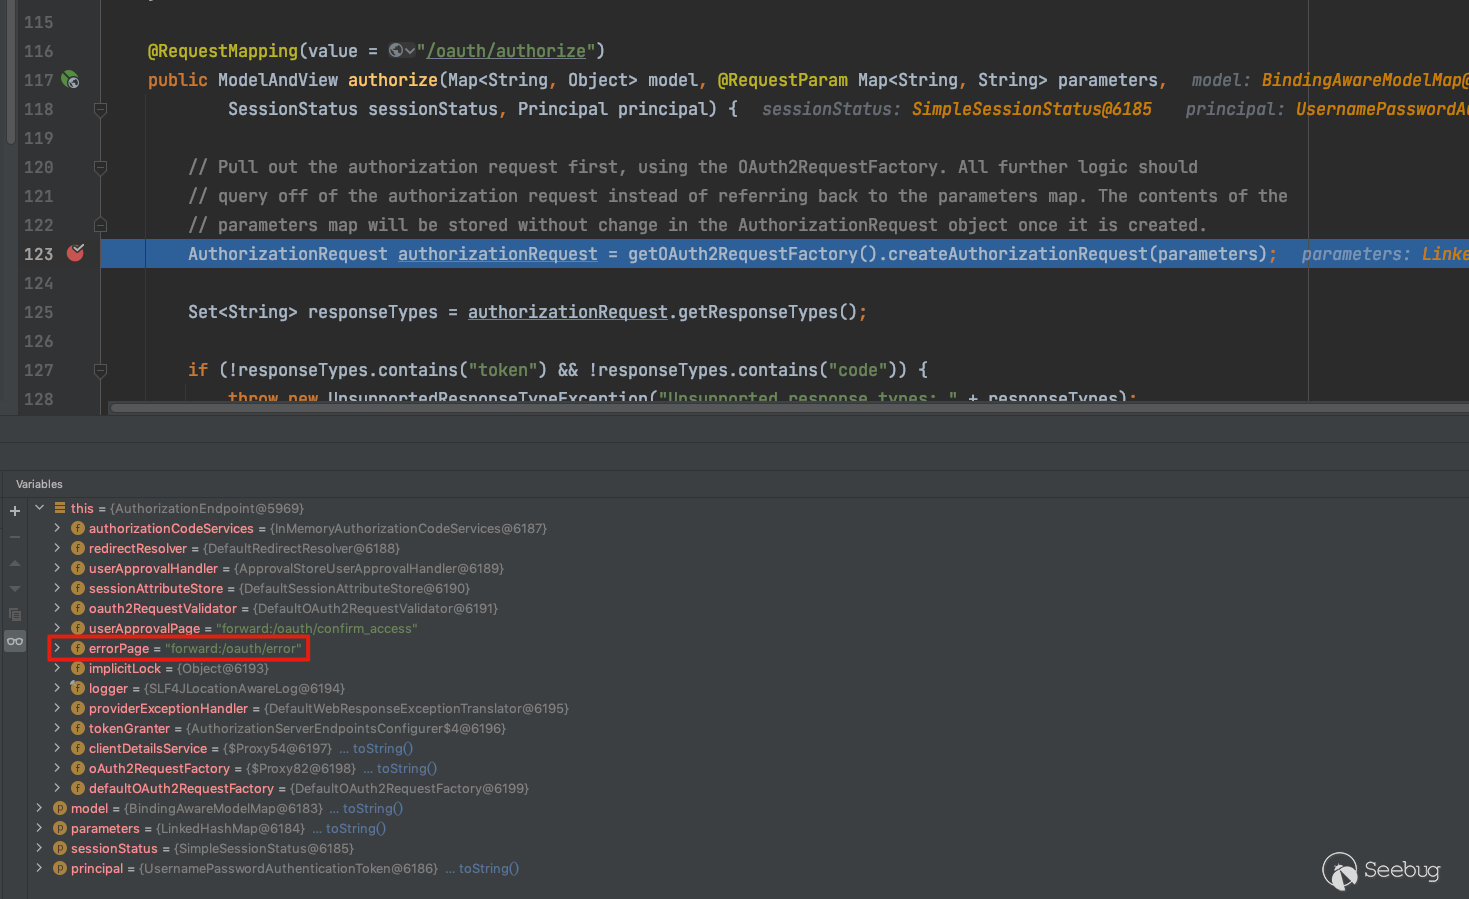
Task: Expand the parameters variable node
Action: click(39, 828)
